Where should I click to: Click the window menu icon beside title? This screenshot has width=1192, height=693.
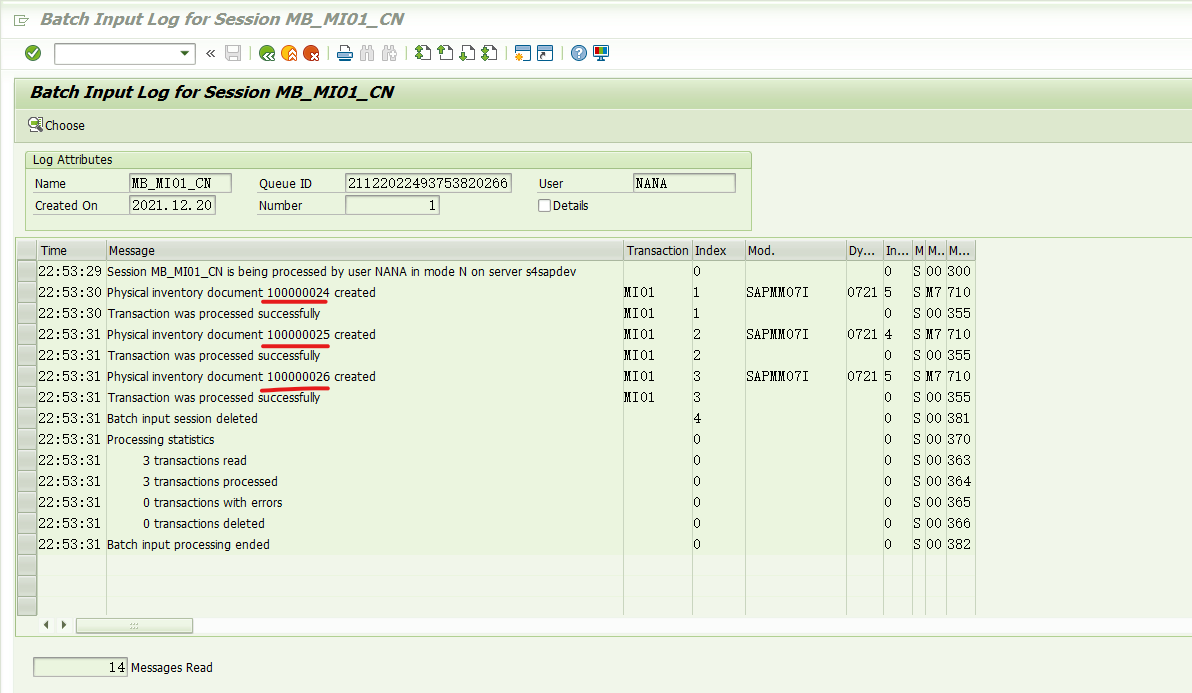tap(21, 21)
